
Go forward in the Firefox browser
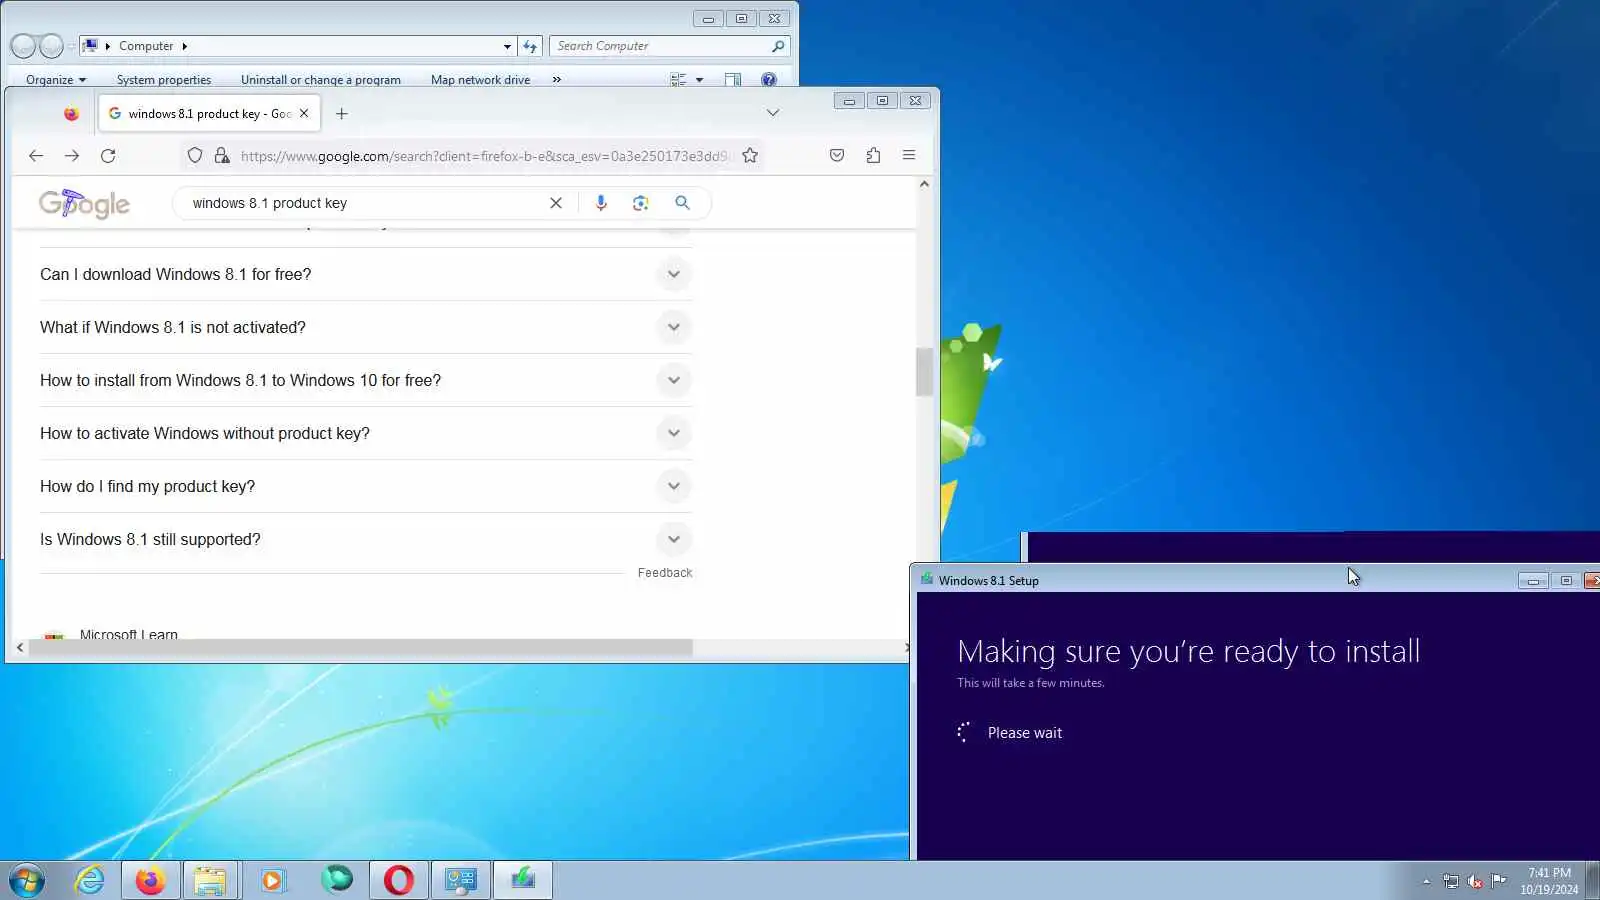(72, 155)
